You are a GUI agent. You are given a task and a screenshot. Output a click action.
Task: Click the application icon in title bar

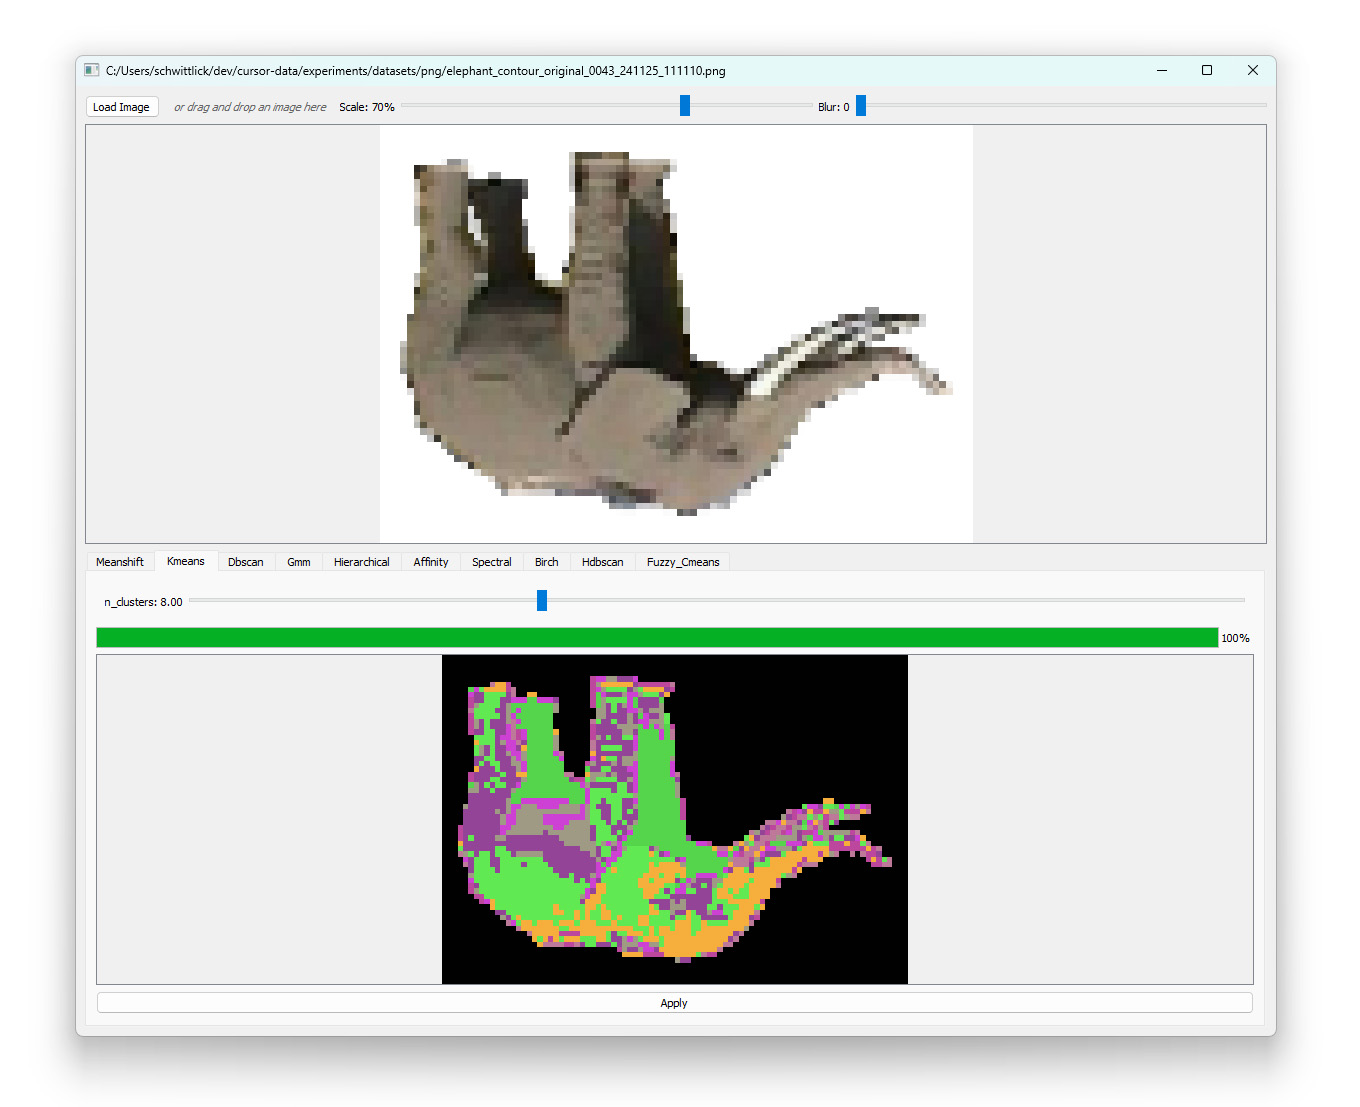[x=92, y=70]
